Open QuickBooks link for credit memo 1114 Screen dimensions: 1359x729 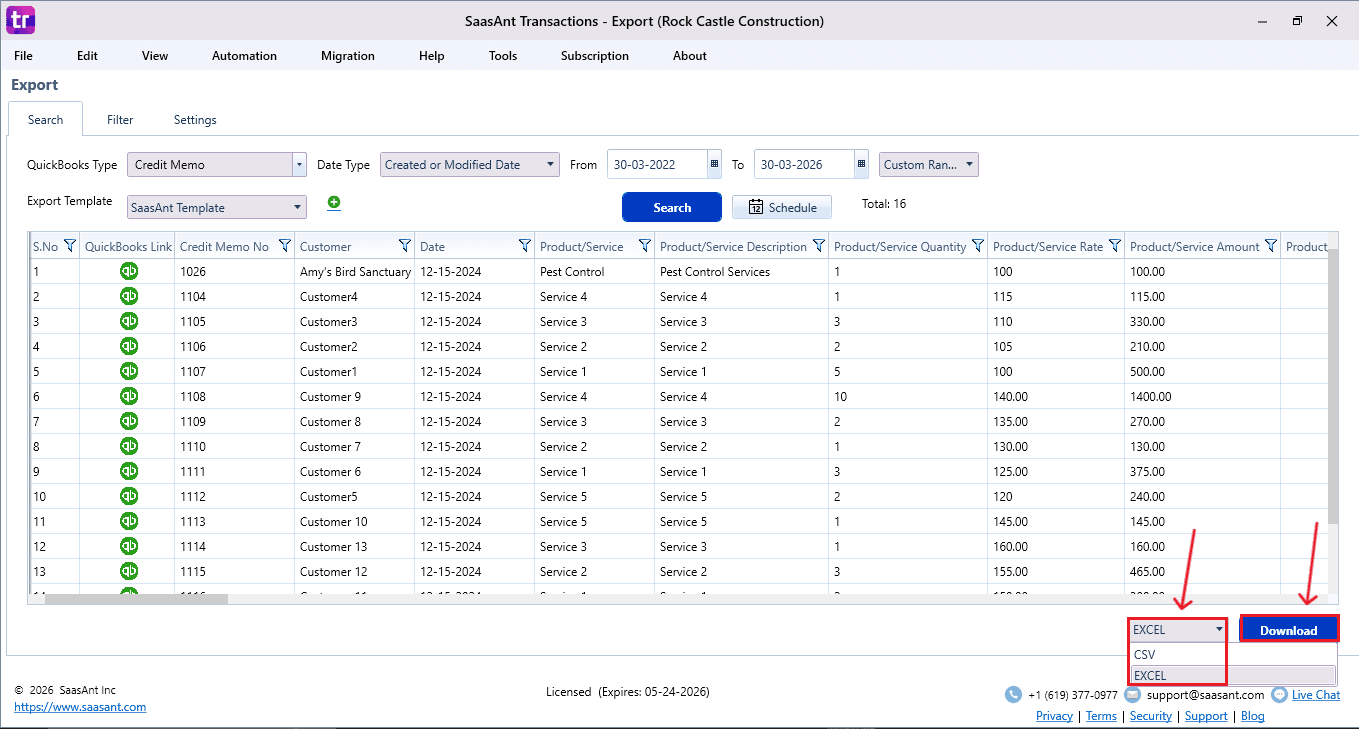[129, 546]
